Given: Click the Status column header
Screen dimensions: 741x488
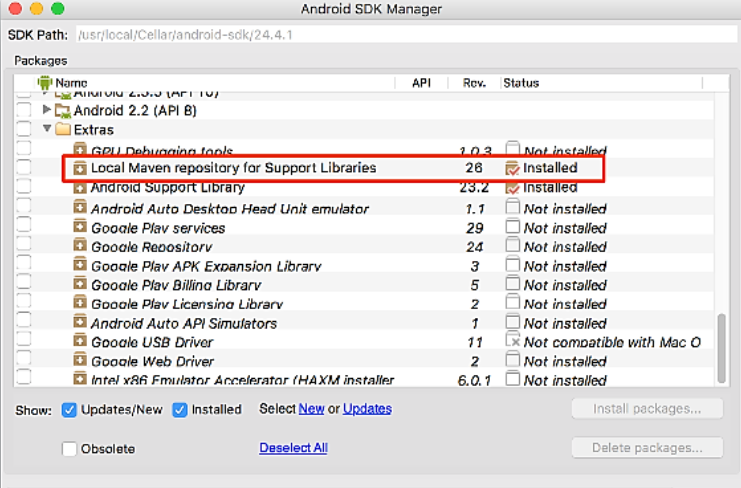Looking at the screenshot, I should point(520,83).
